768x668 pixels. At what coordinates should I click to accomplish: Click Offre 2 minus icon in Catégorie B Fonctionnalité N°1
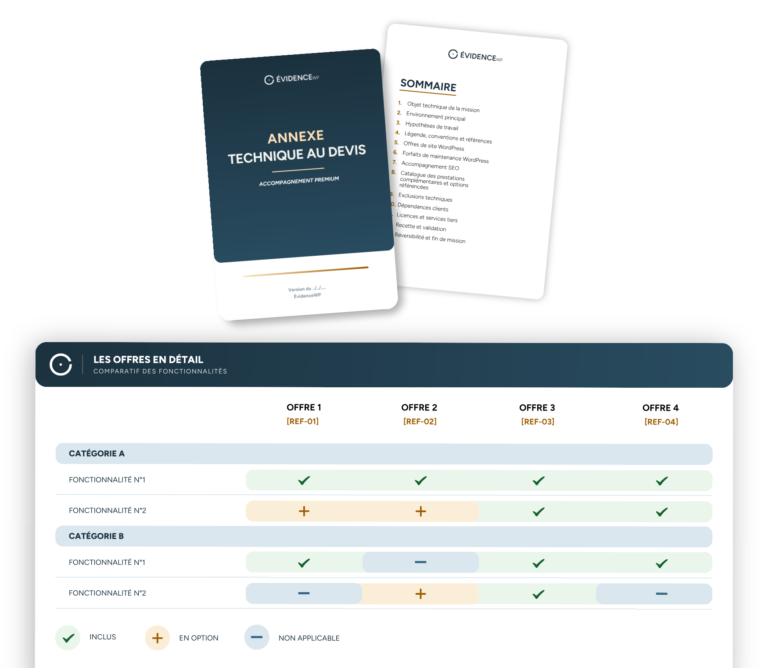coord(420,562)
